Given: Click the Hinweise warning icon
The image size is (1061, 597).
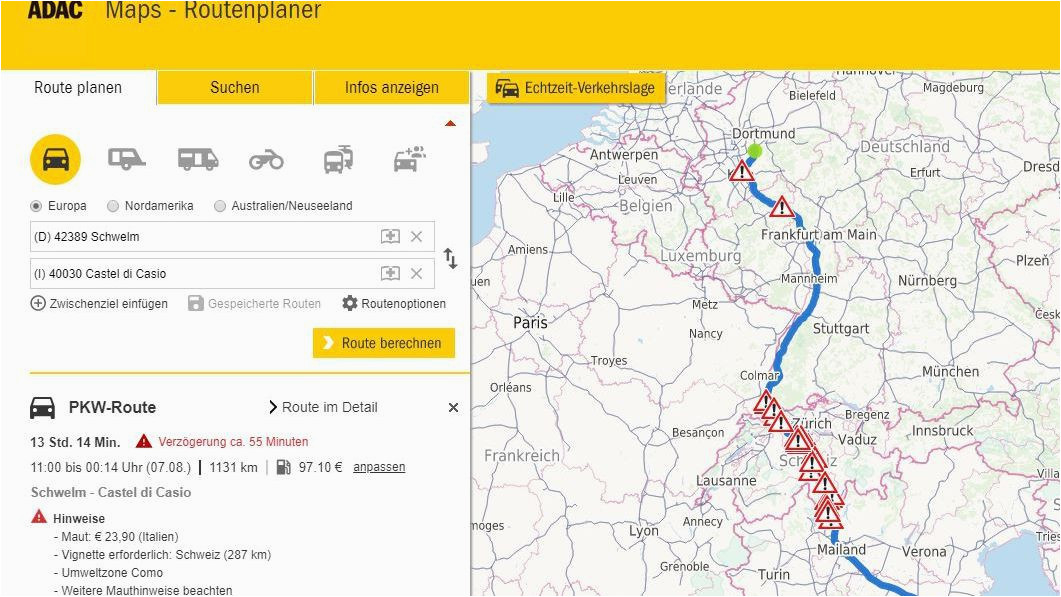Looking at the screenshot, I should click(39, 517).
